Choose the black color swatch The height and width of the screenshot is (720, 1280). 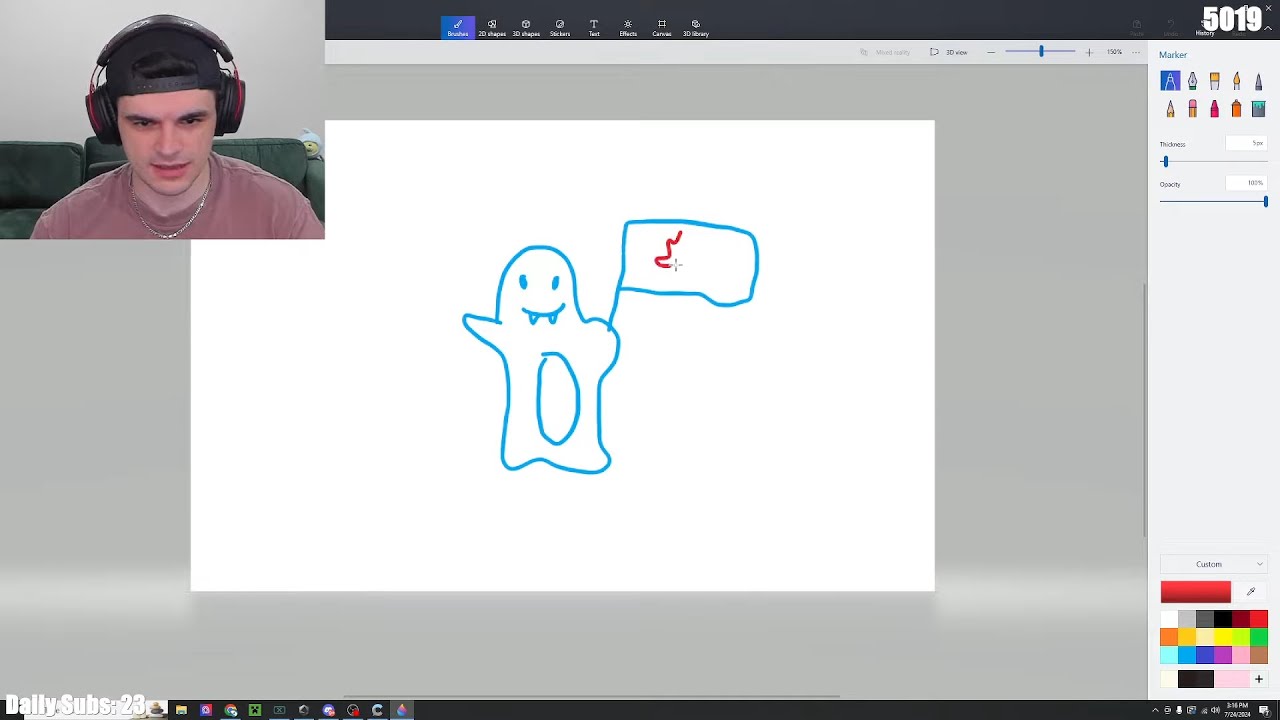point(1223,619)
